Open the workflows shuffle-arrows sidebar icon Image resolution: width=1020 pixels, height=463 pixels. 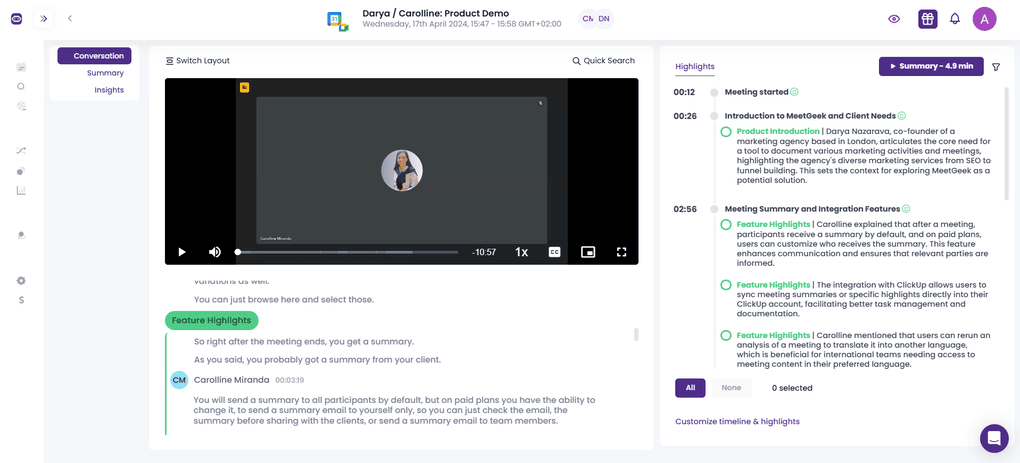[x=21, y=151]
